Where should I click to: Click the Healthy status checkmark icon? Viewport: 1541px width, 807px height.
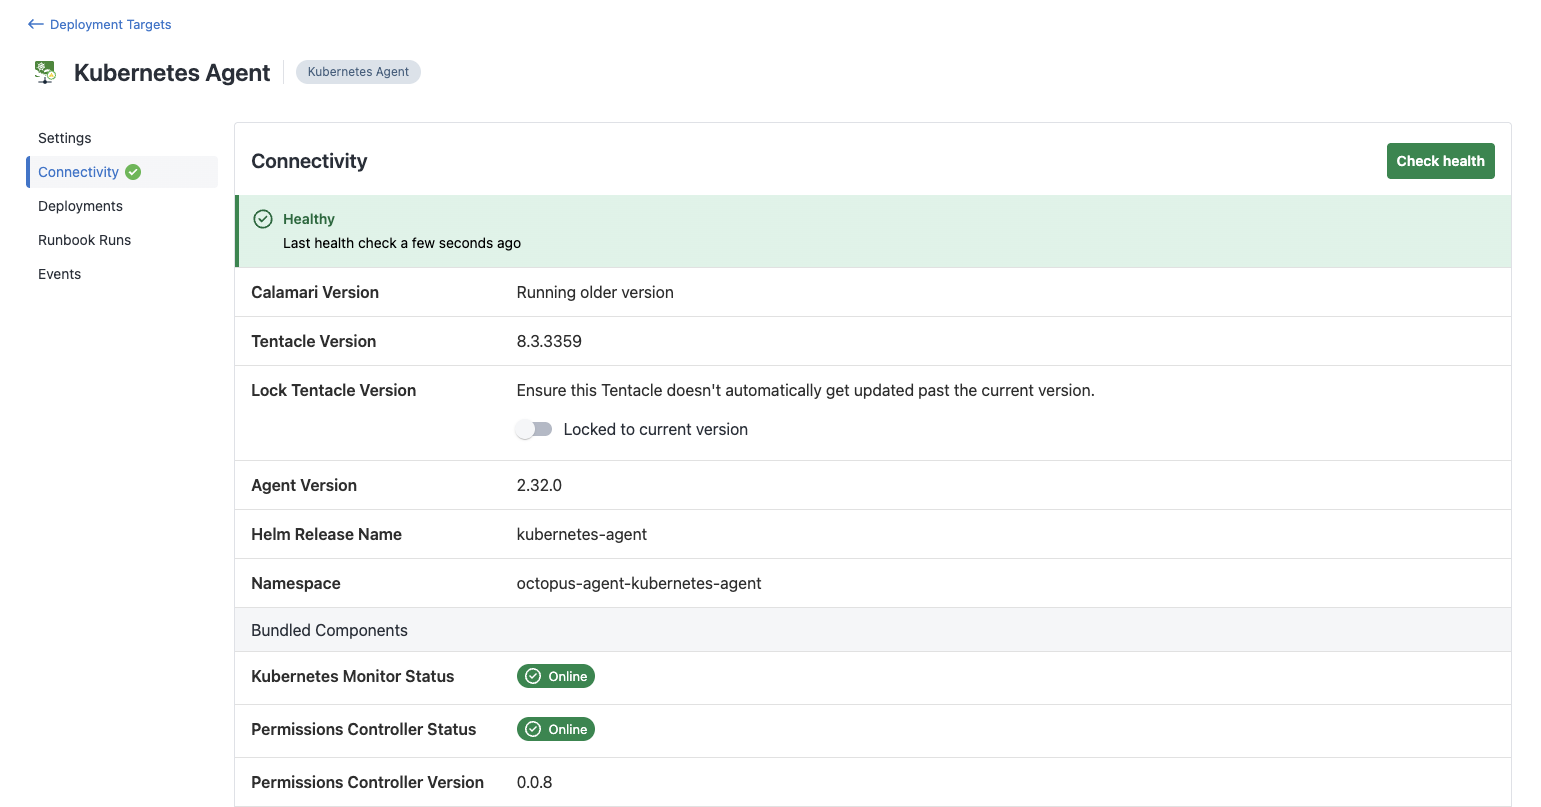[x=262, y=218]
